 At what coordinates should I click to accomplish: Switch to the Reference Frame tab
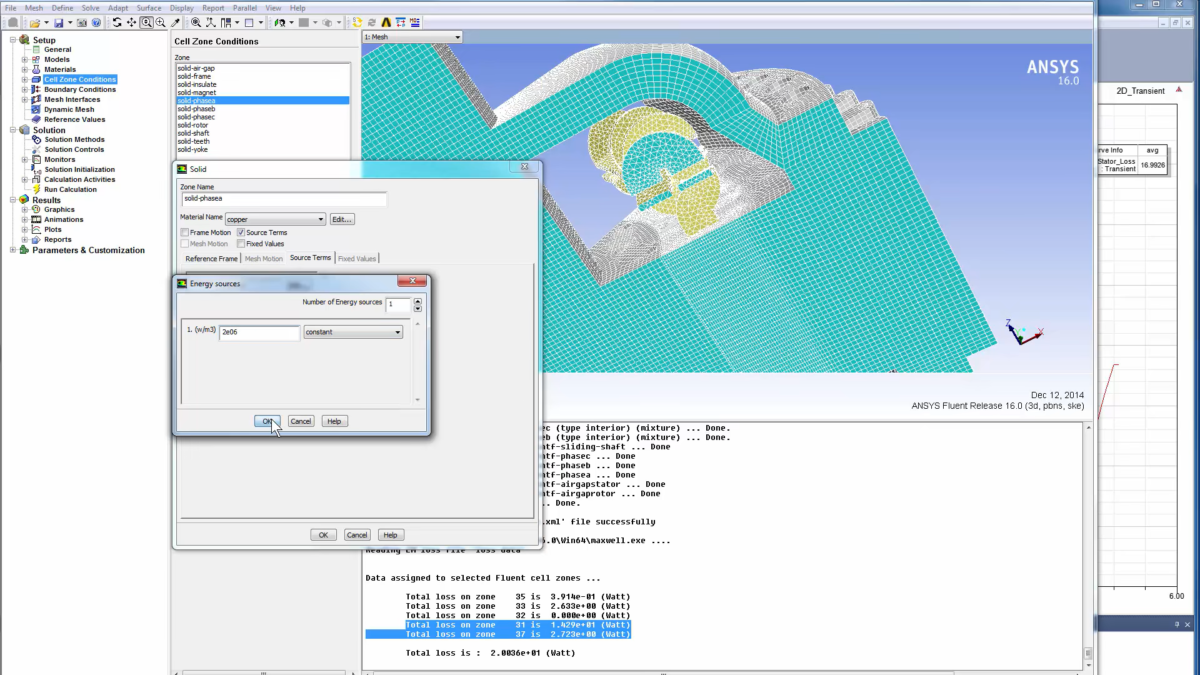(x=211, y=258)
